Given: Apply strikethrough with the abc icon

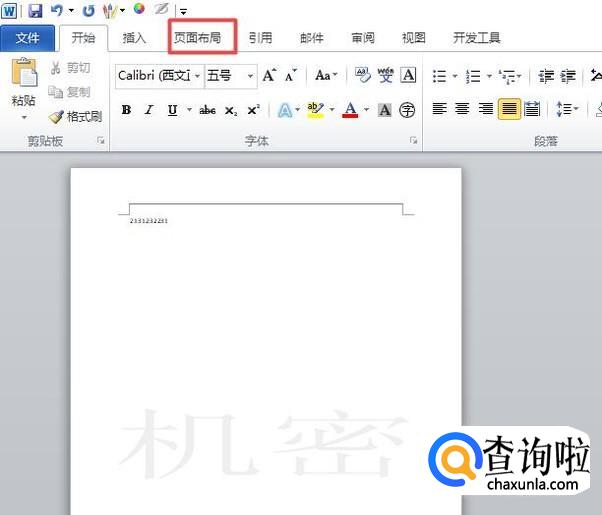Looking at the screenshot, I should pyautogui.click(x=207, y=110).
